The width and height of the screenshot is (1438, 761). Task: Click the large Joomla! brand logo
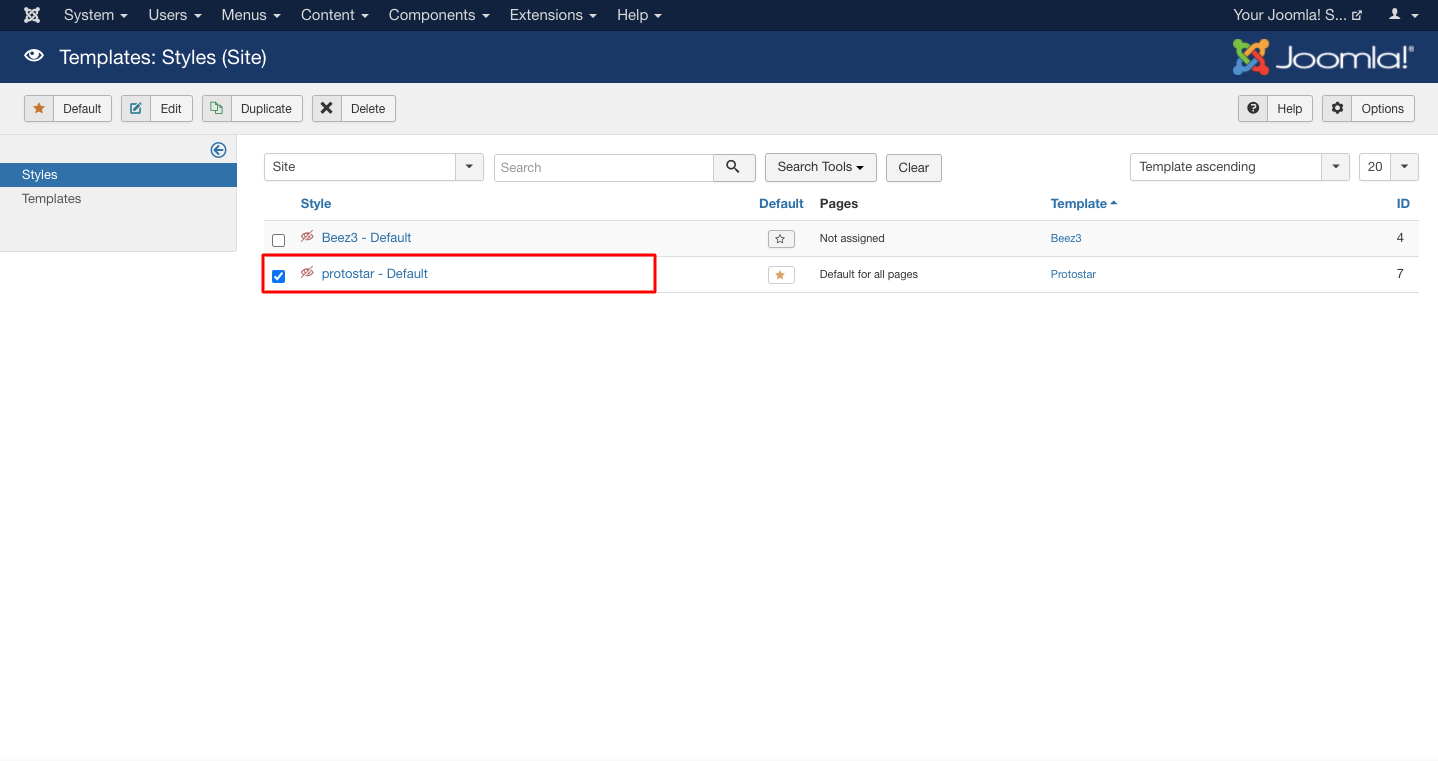pos(1323,57)
